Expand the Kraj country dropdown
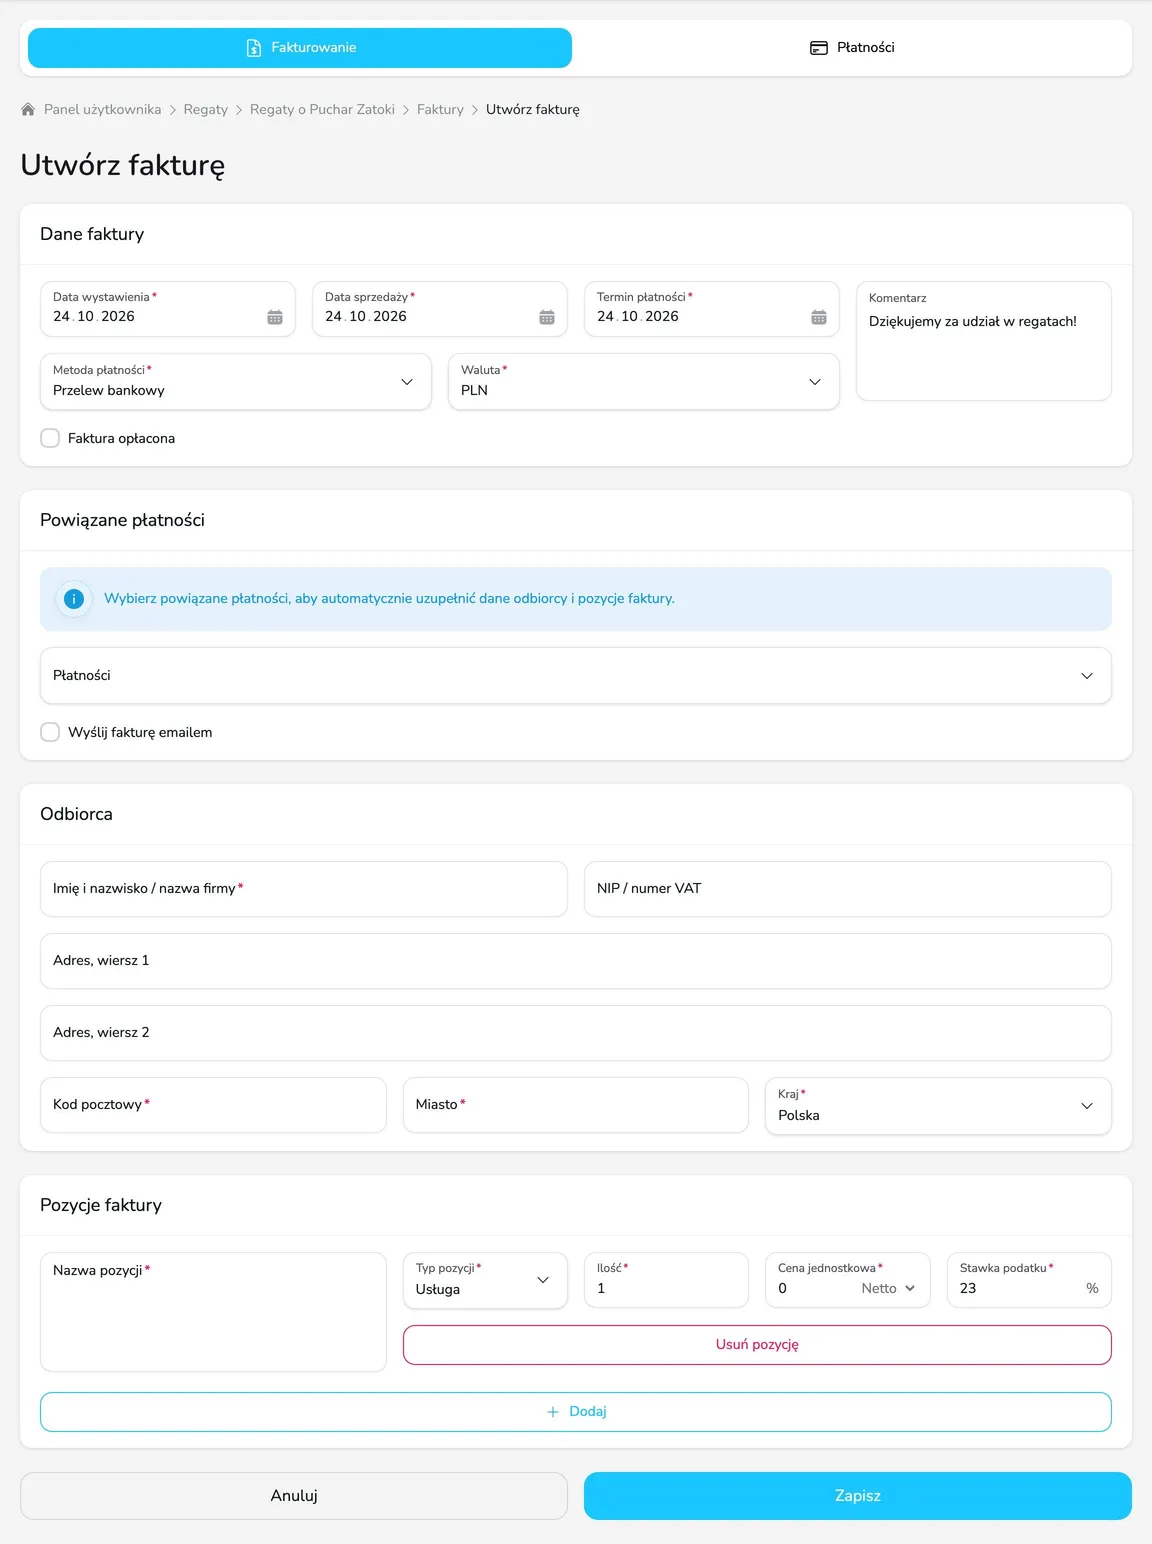The width and height of the screenshot is (1152, 1544). tap(938, 1105)
